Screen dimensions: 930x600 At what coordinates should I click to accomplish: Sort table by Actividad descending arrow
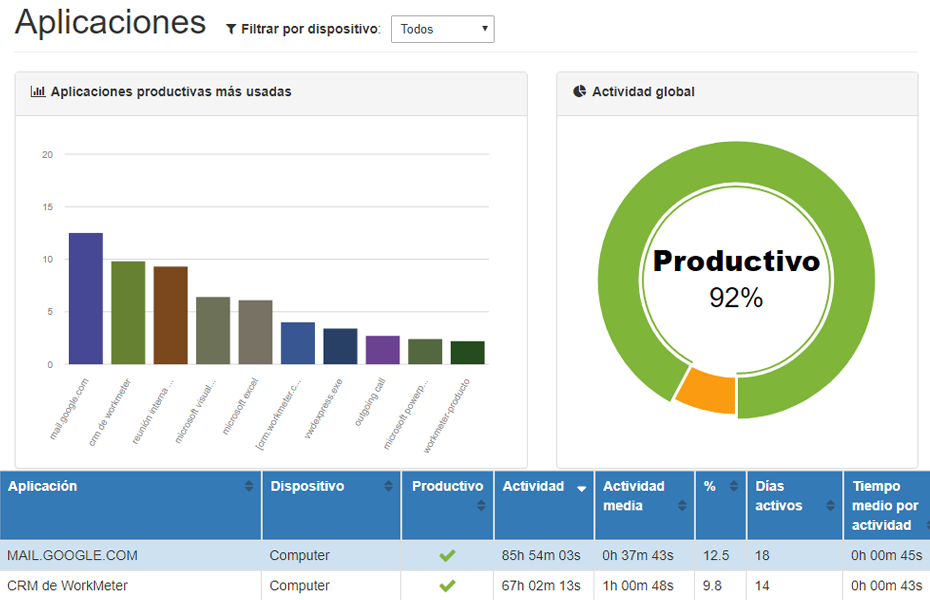pos(581,488)
